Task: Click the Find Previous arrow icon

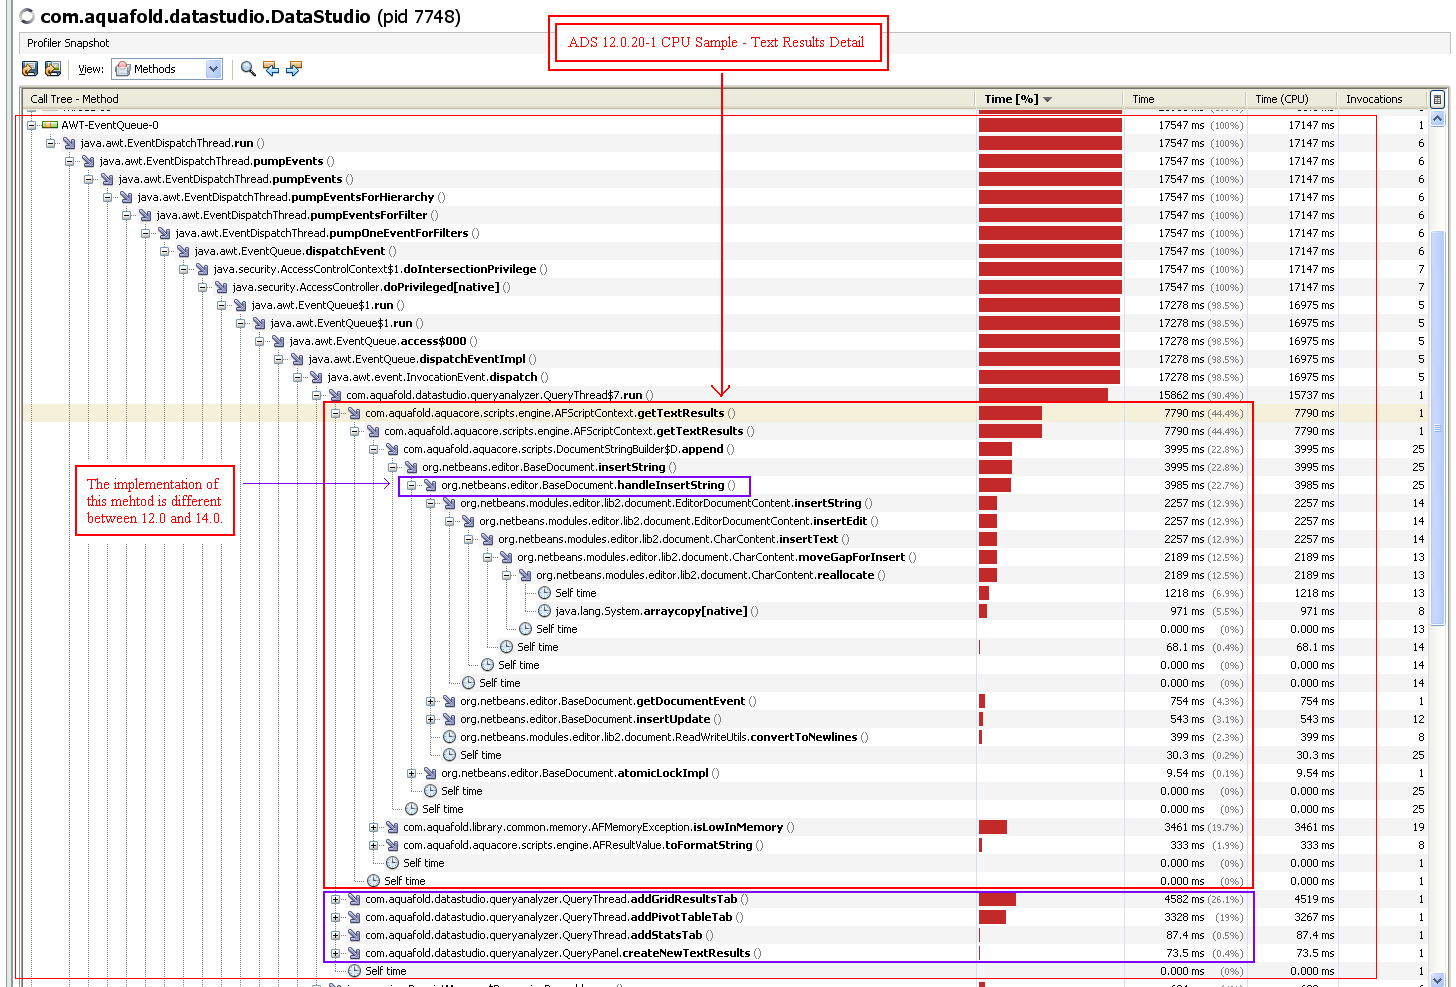Action: (x=271, y=69)
